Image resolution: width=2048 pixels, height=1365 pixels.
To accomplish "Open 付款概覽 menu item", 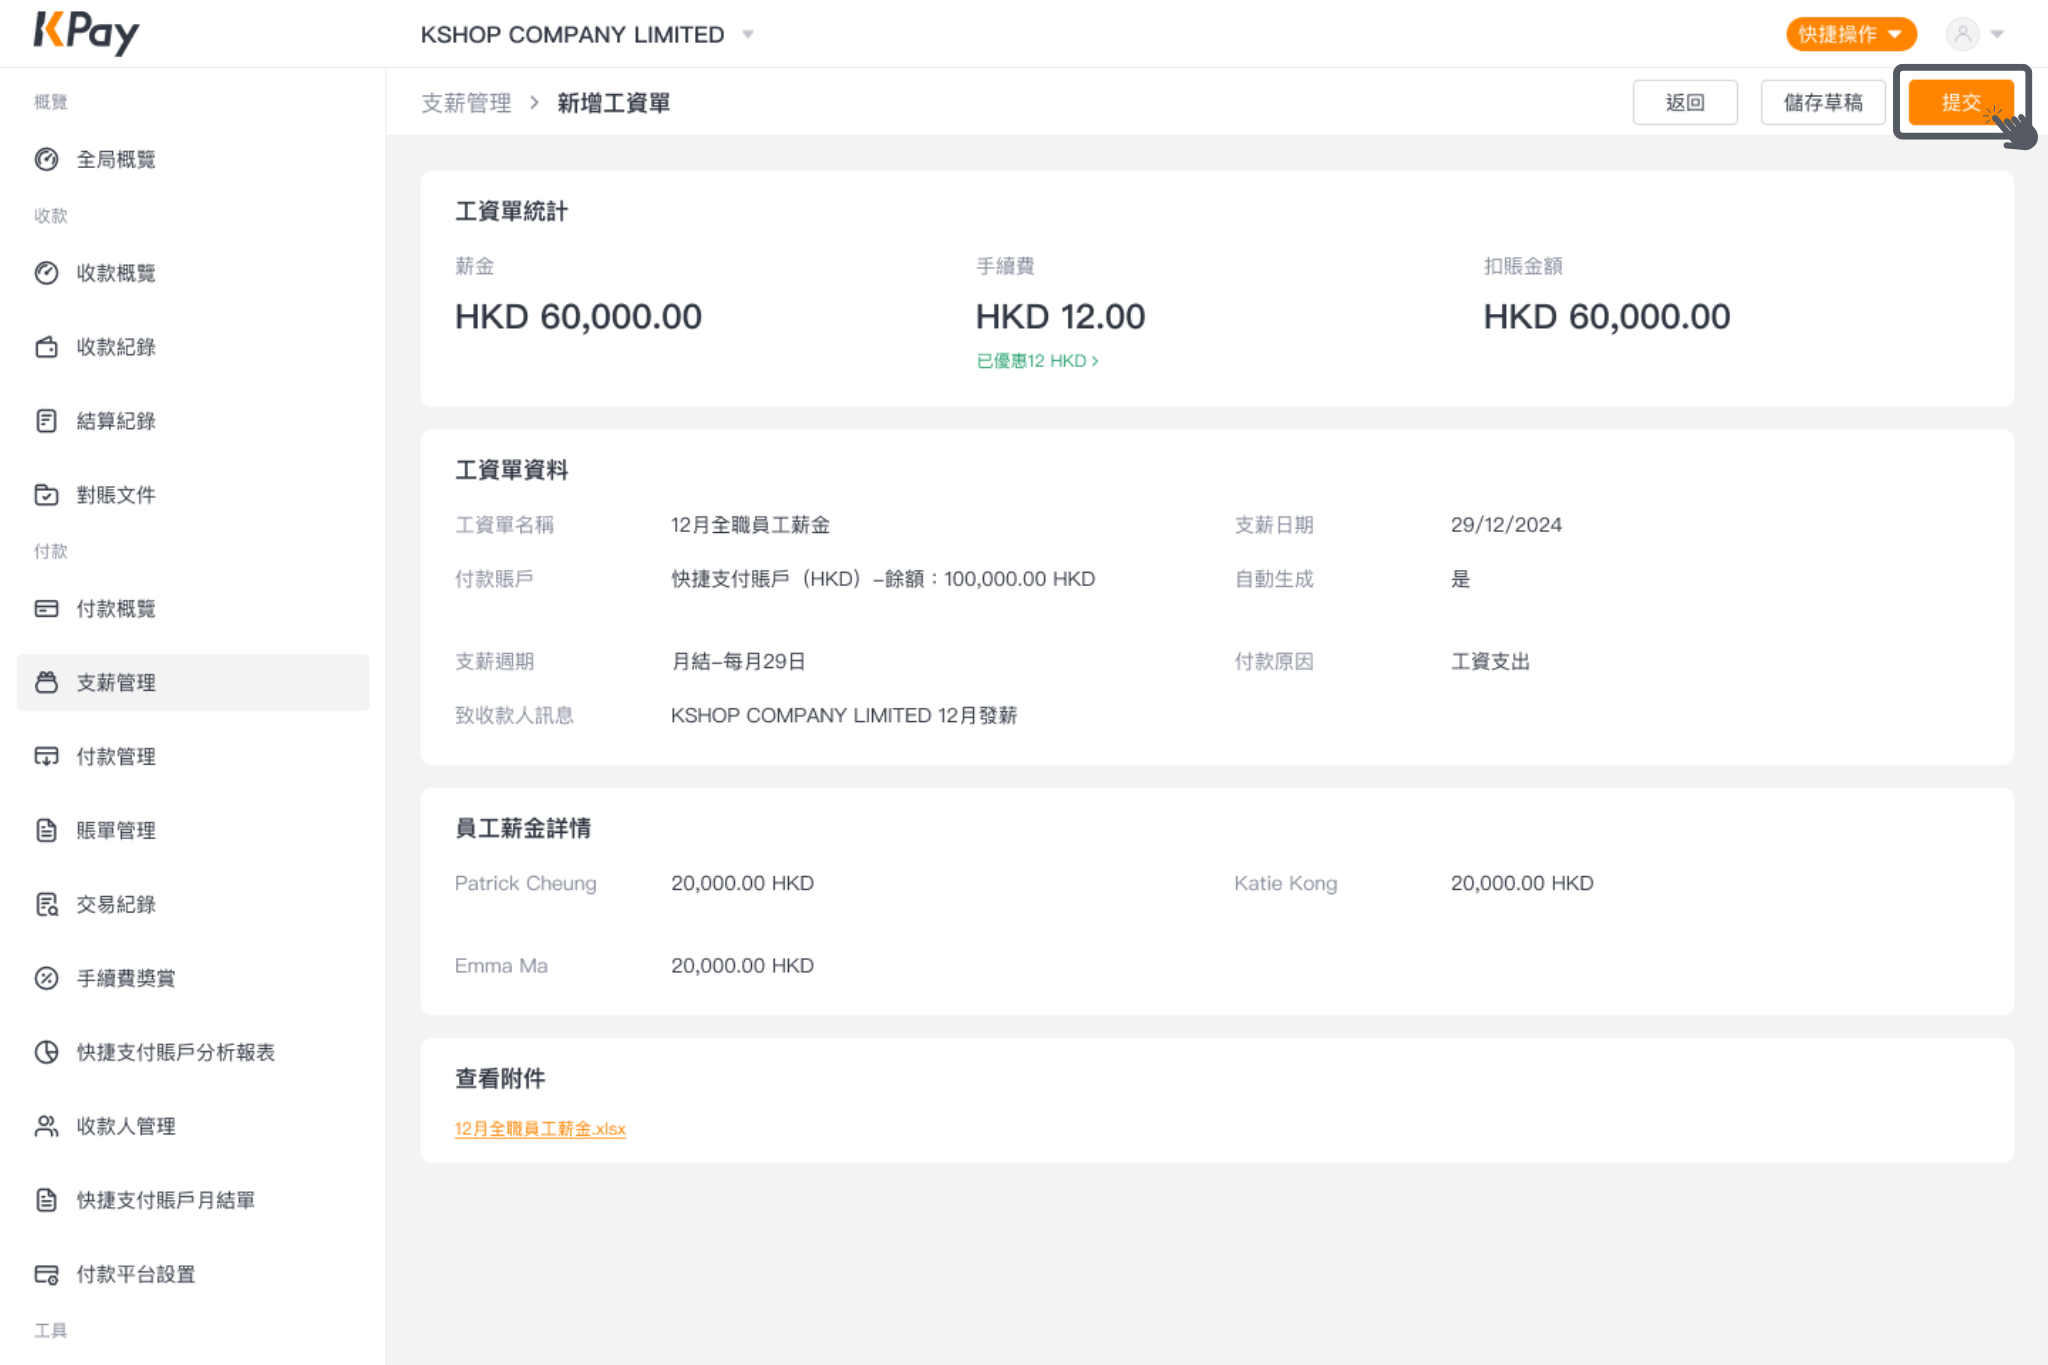I will point(116,609).
